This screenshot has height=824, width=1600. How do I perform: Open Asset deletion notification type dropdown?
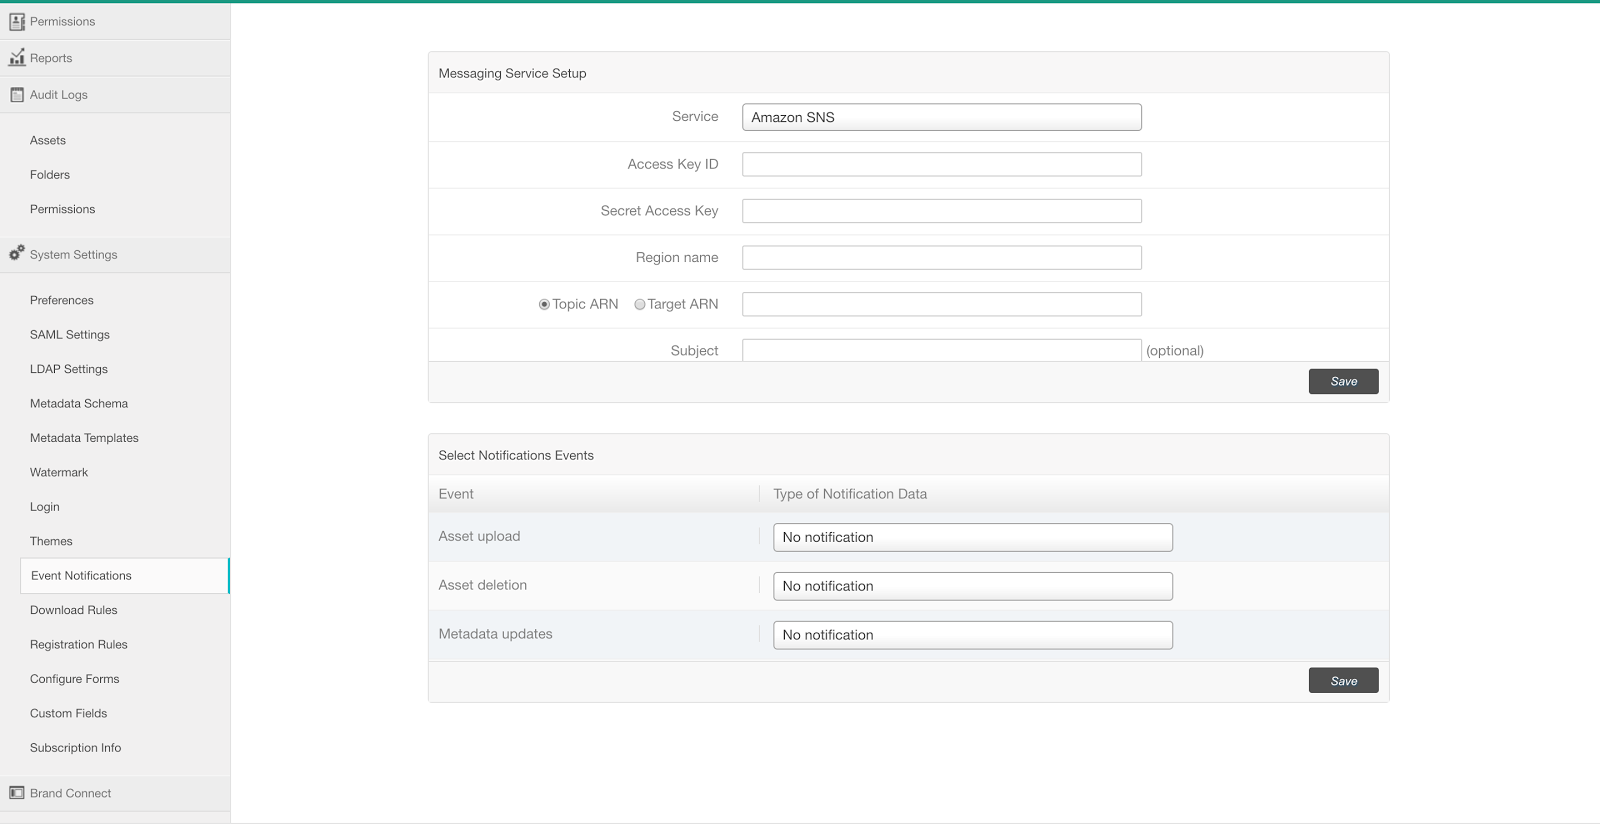(973, 586)
